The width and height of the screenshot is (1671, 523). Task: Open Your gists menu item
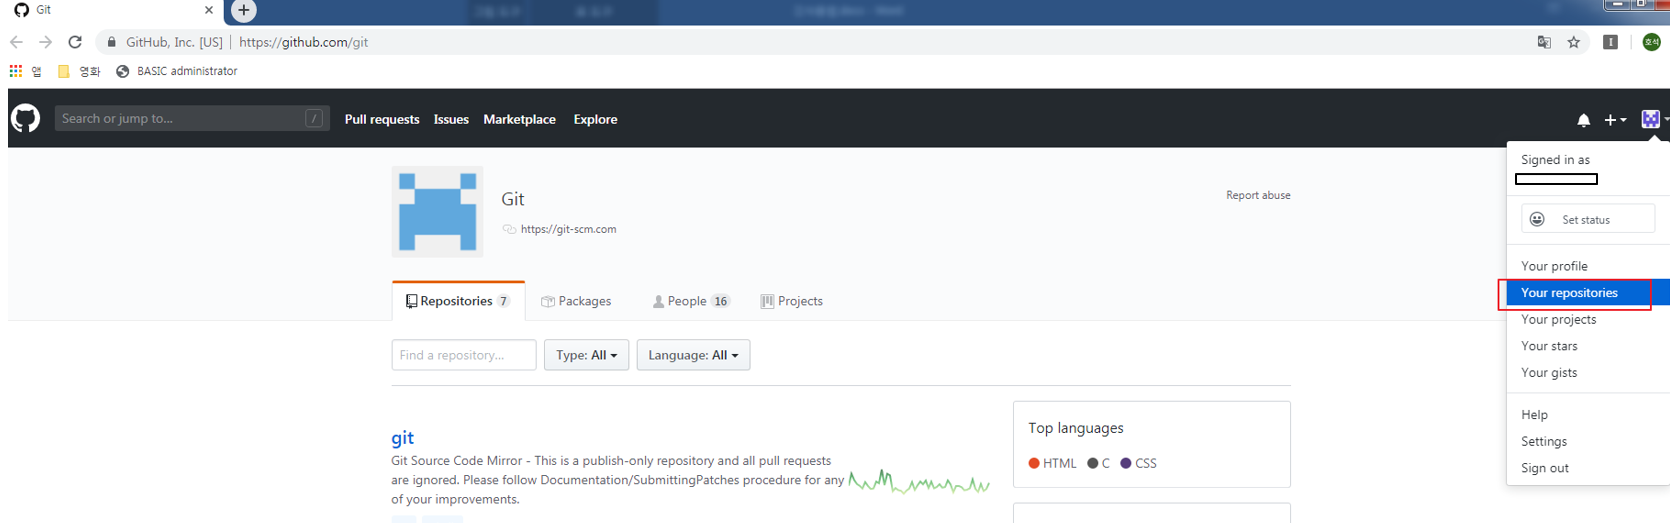point(1588,372)
